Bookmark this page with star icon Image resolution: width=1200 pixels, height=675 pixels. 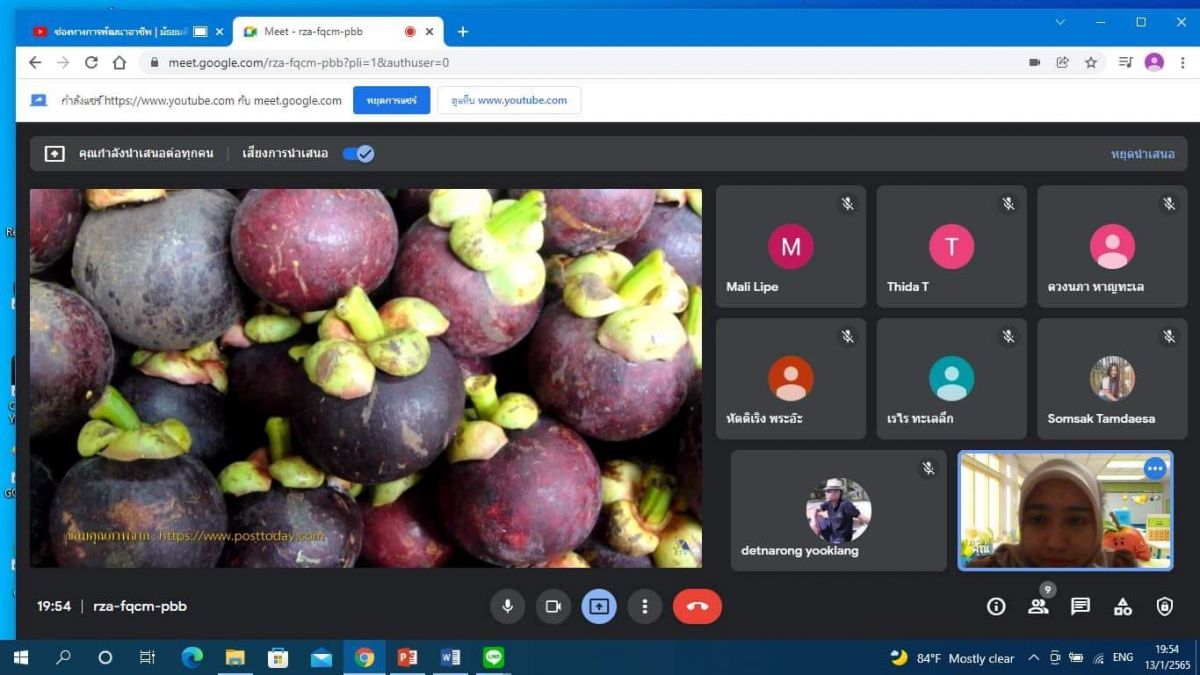(1091, 62)
